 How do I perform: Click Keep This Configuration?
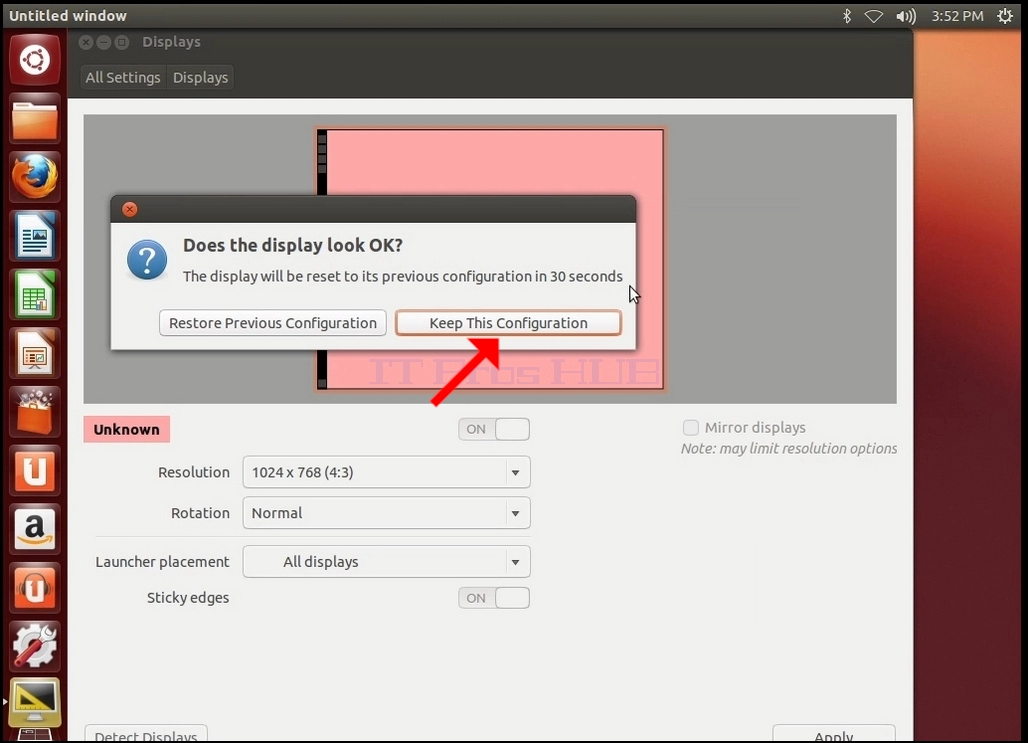pos(508,323)
